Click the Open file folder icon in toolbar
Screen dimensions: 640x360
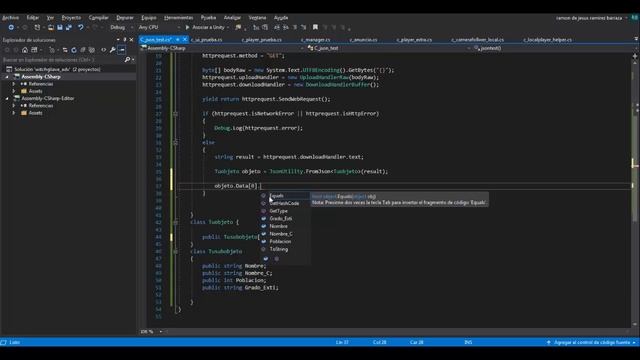(51, 27)
